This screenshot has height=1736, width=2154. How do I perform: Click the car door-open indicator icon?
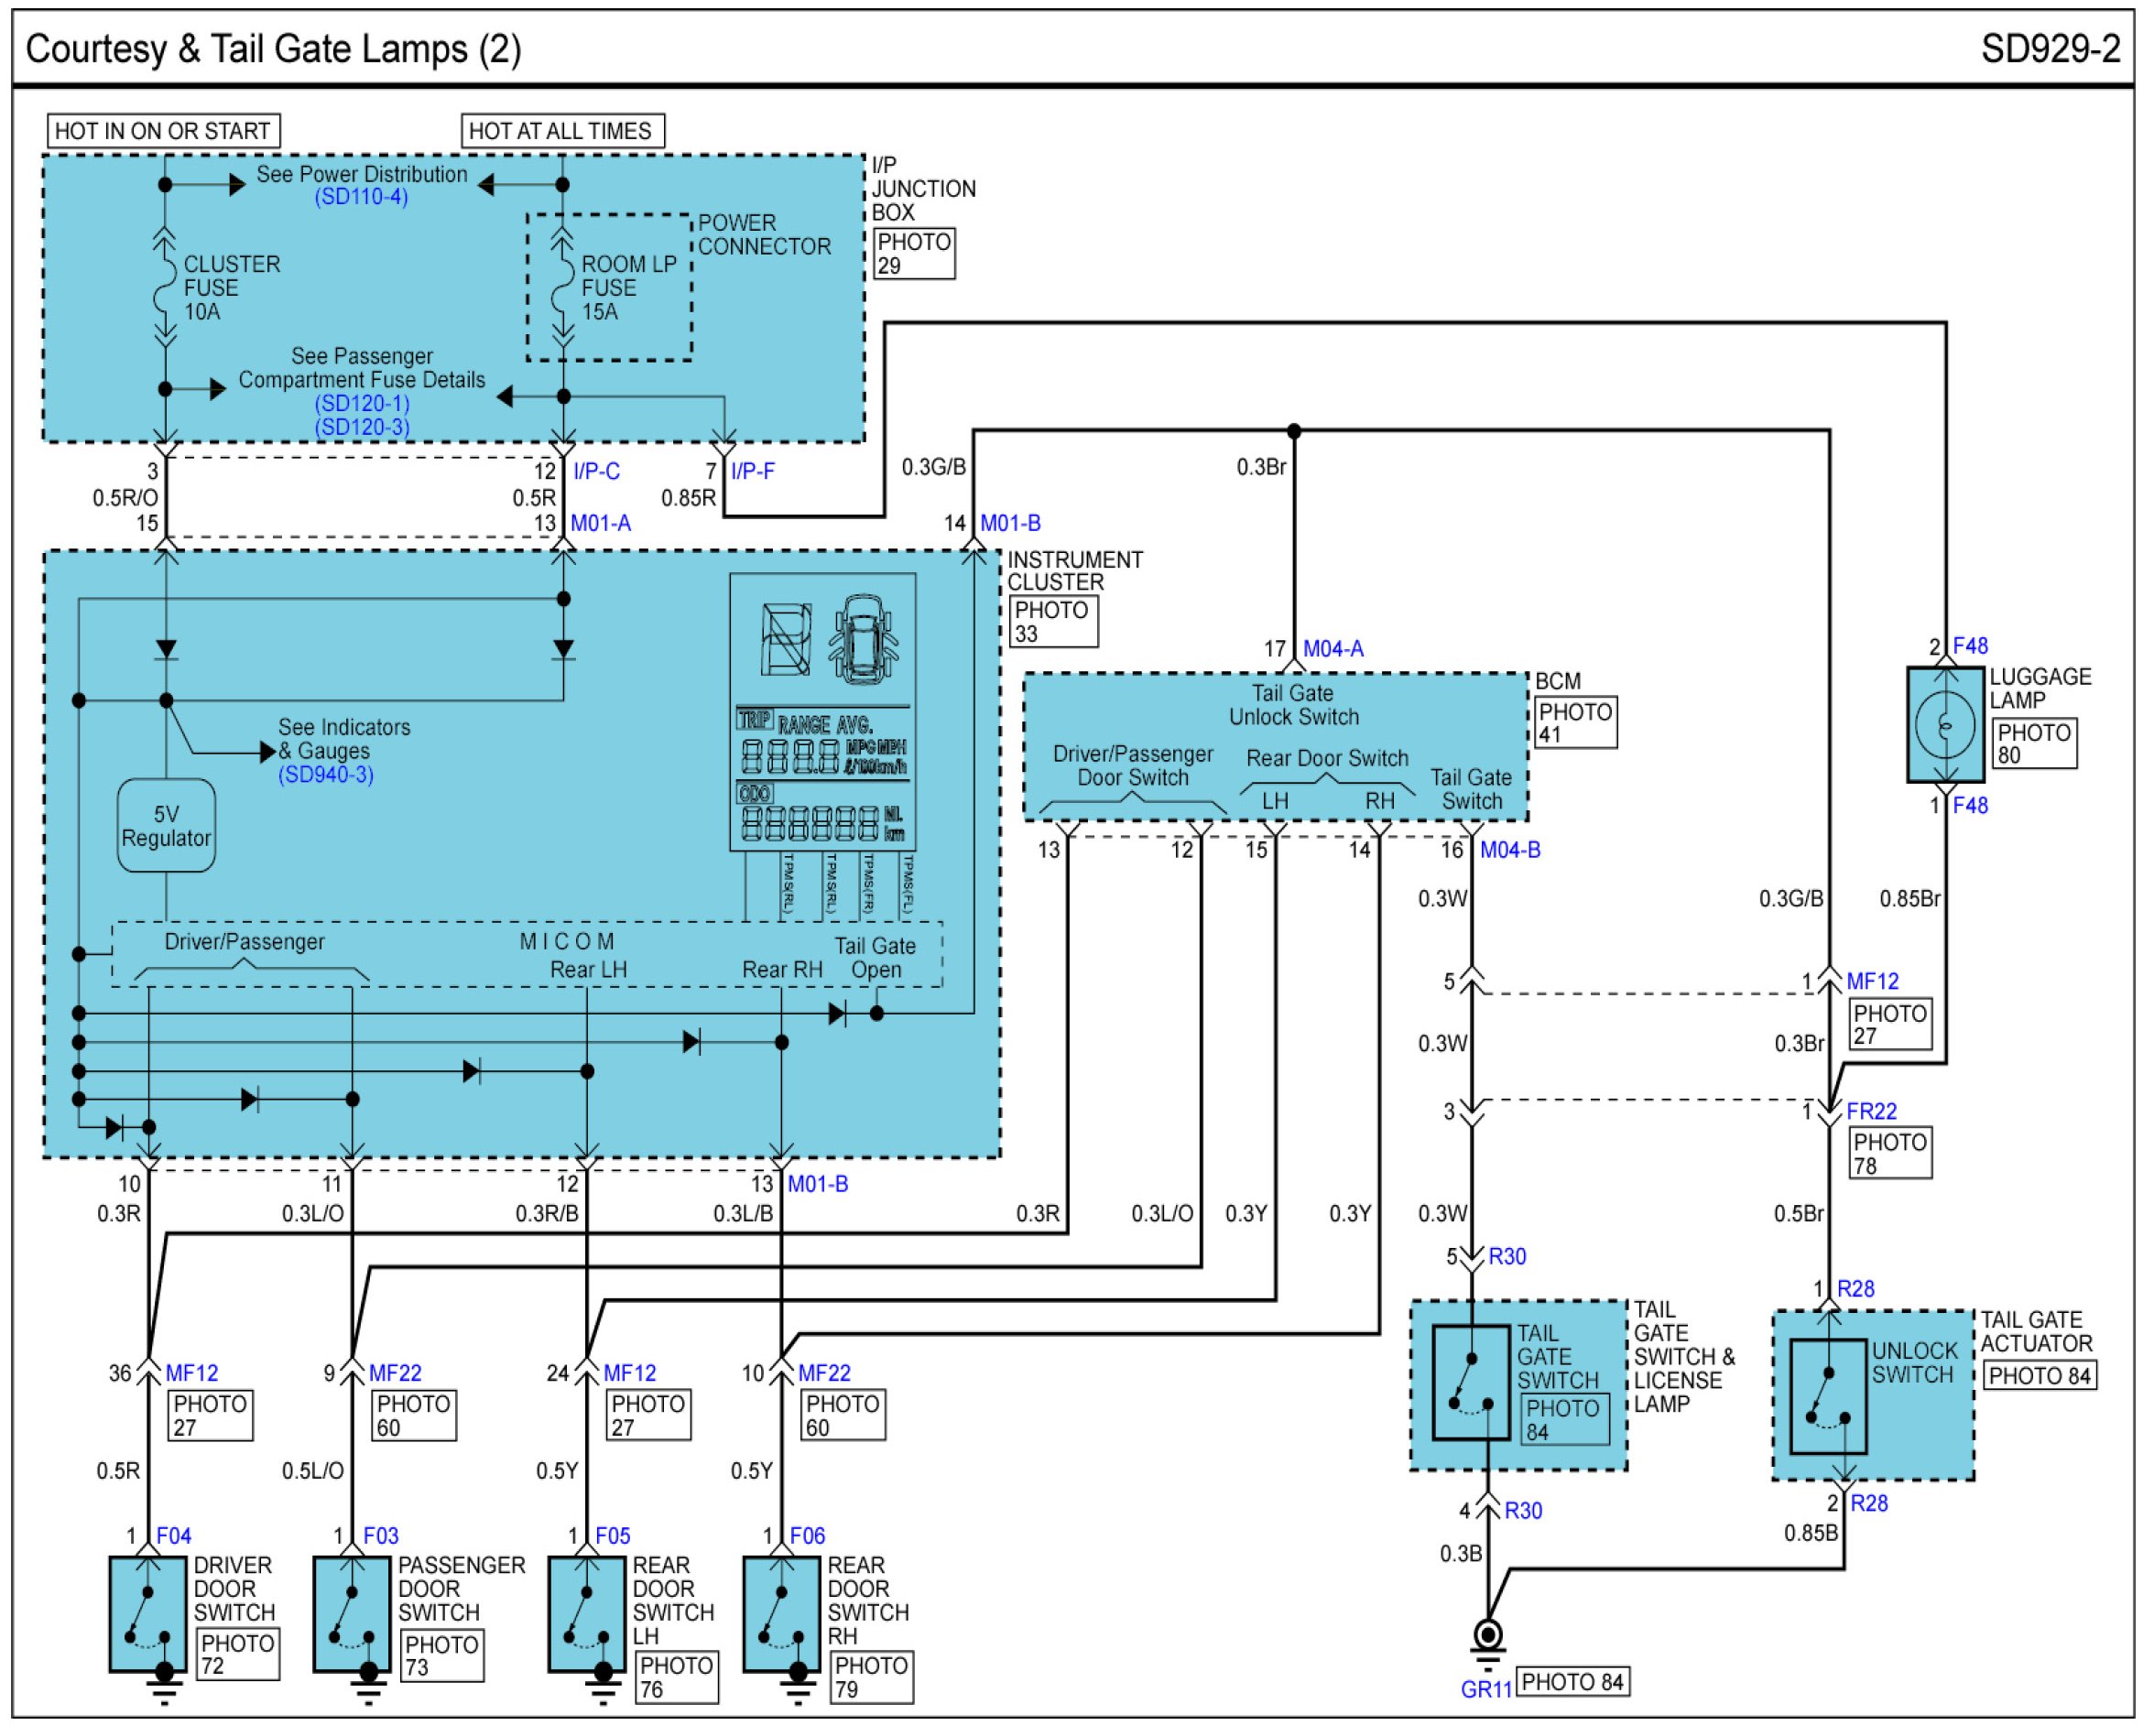(x=861, y=640)
